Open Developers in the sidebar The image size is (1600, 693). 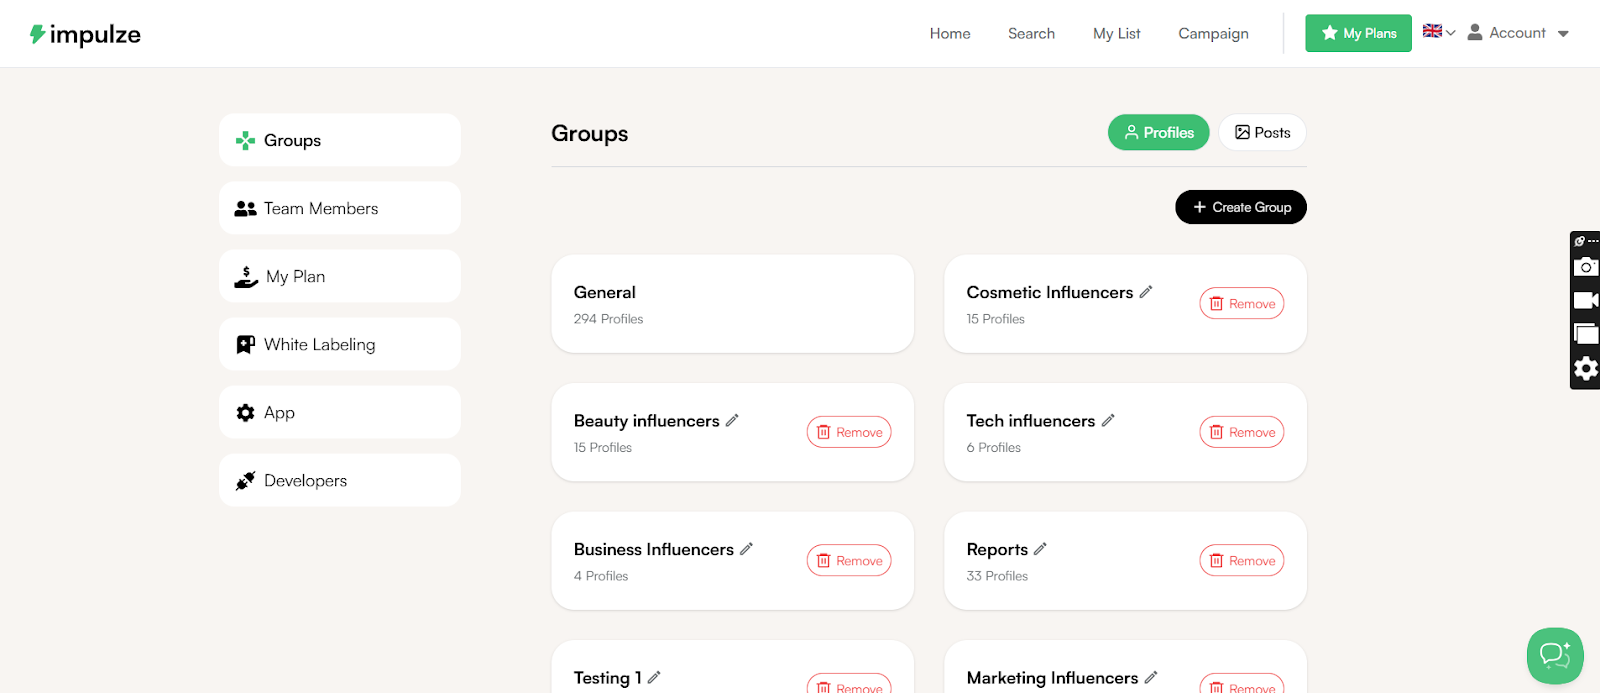pyautogui.click(x=340, y=480)
